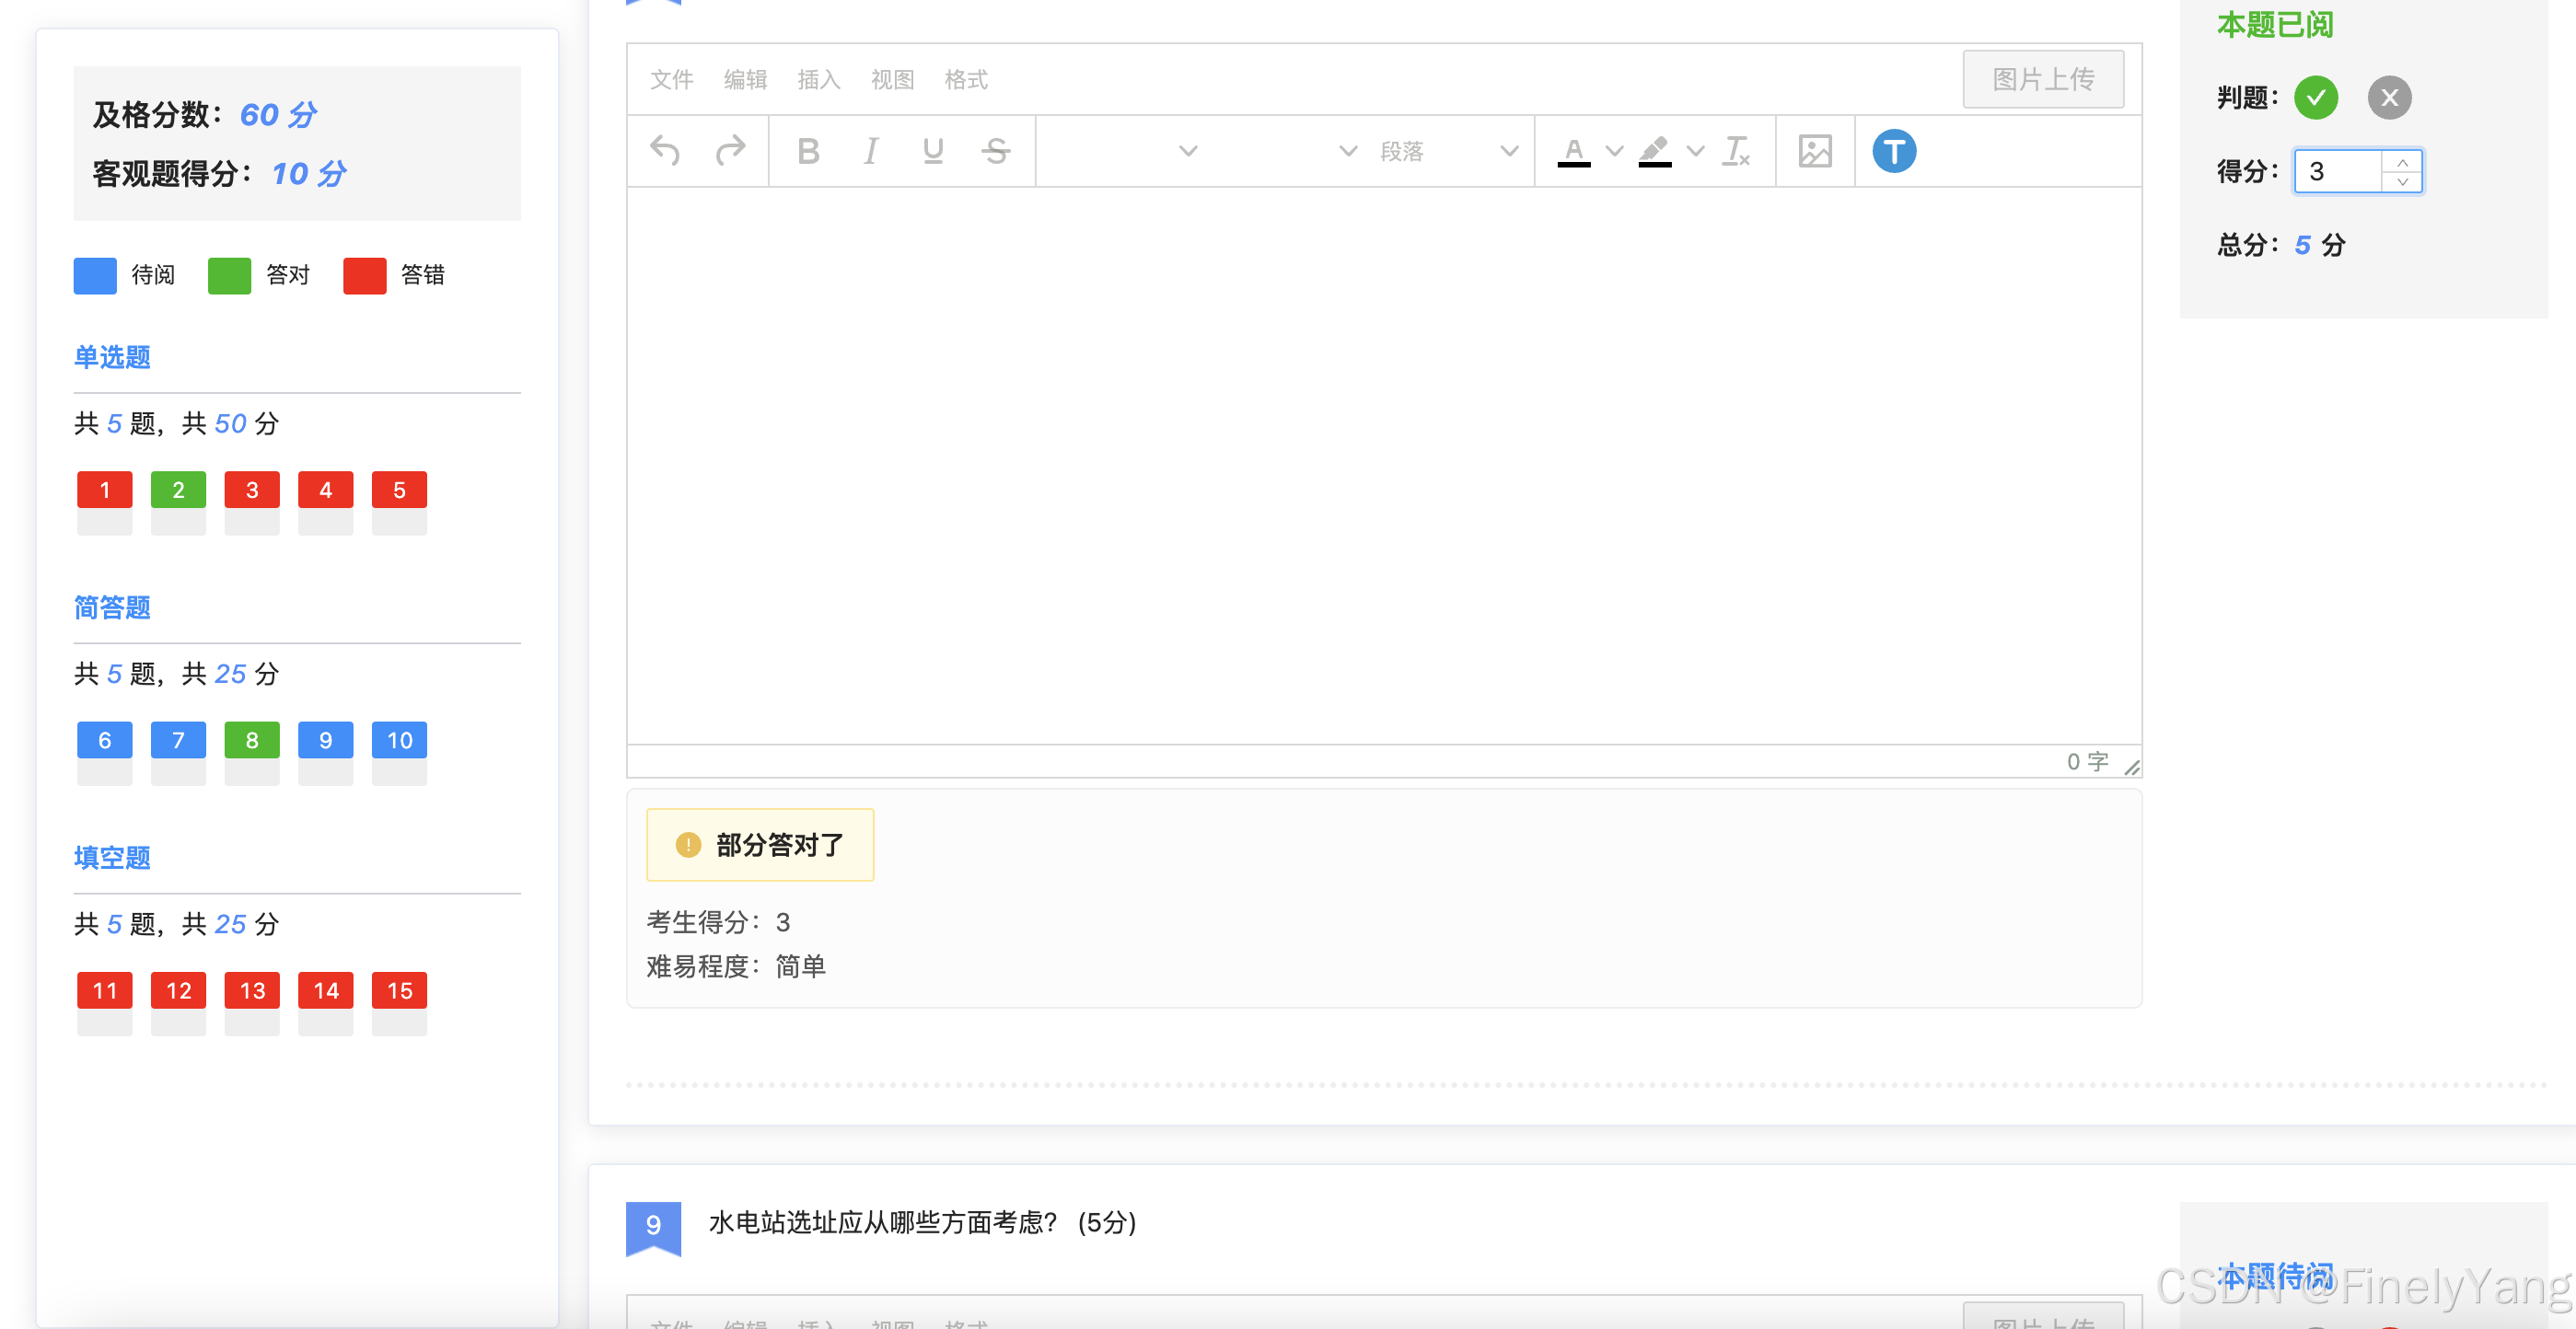
Task: Click the redo arrow icon
Action: tap(730, 151)
